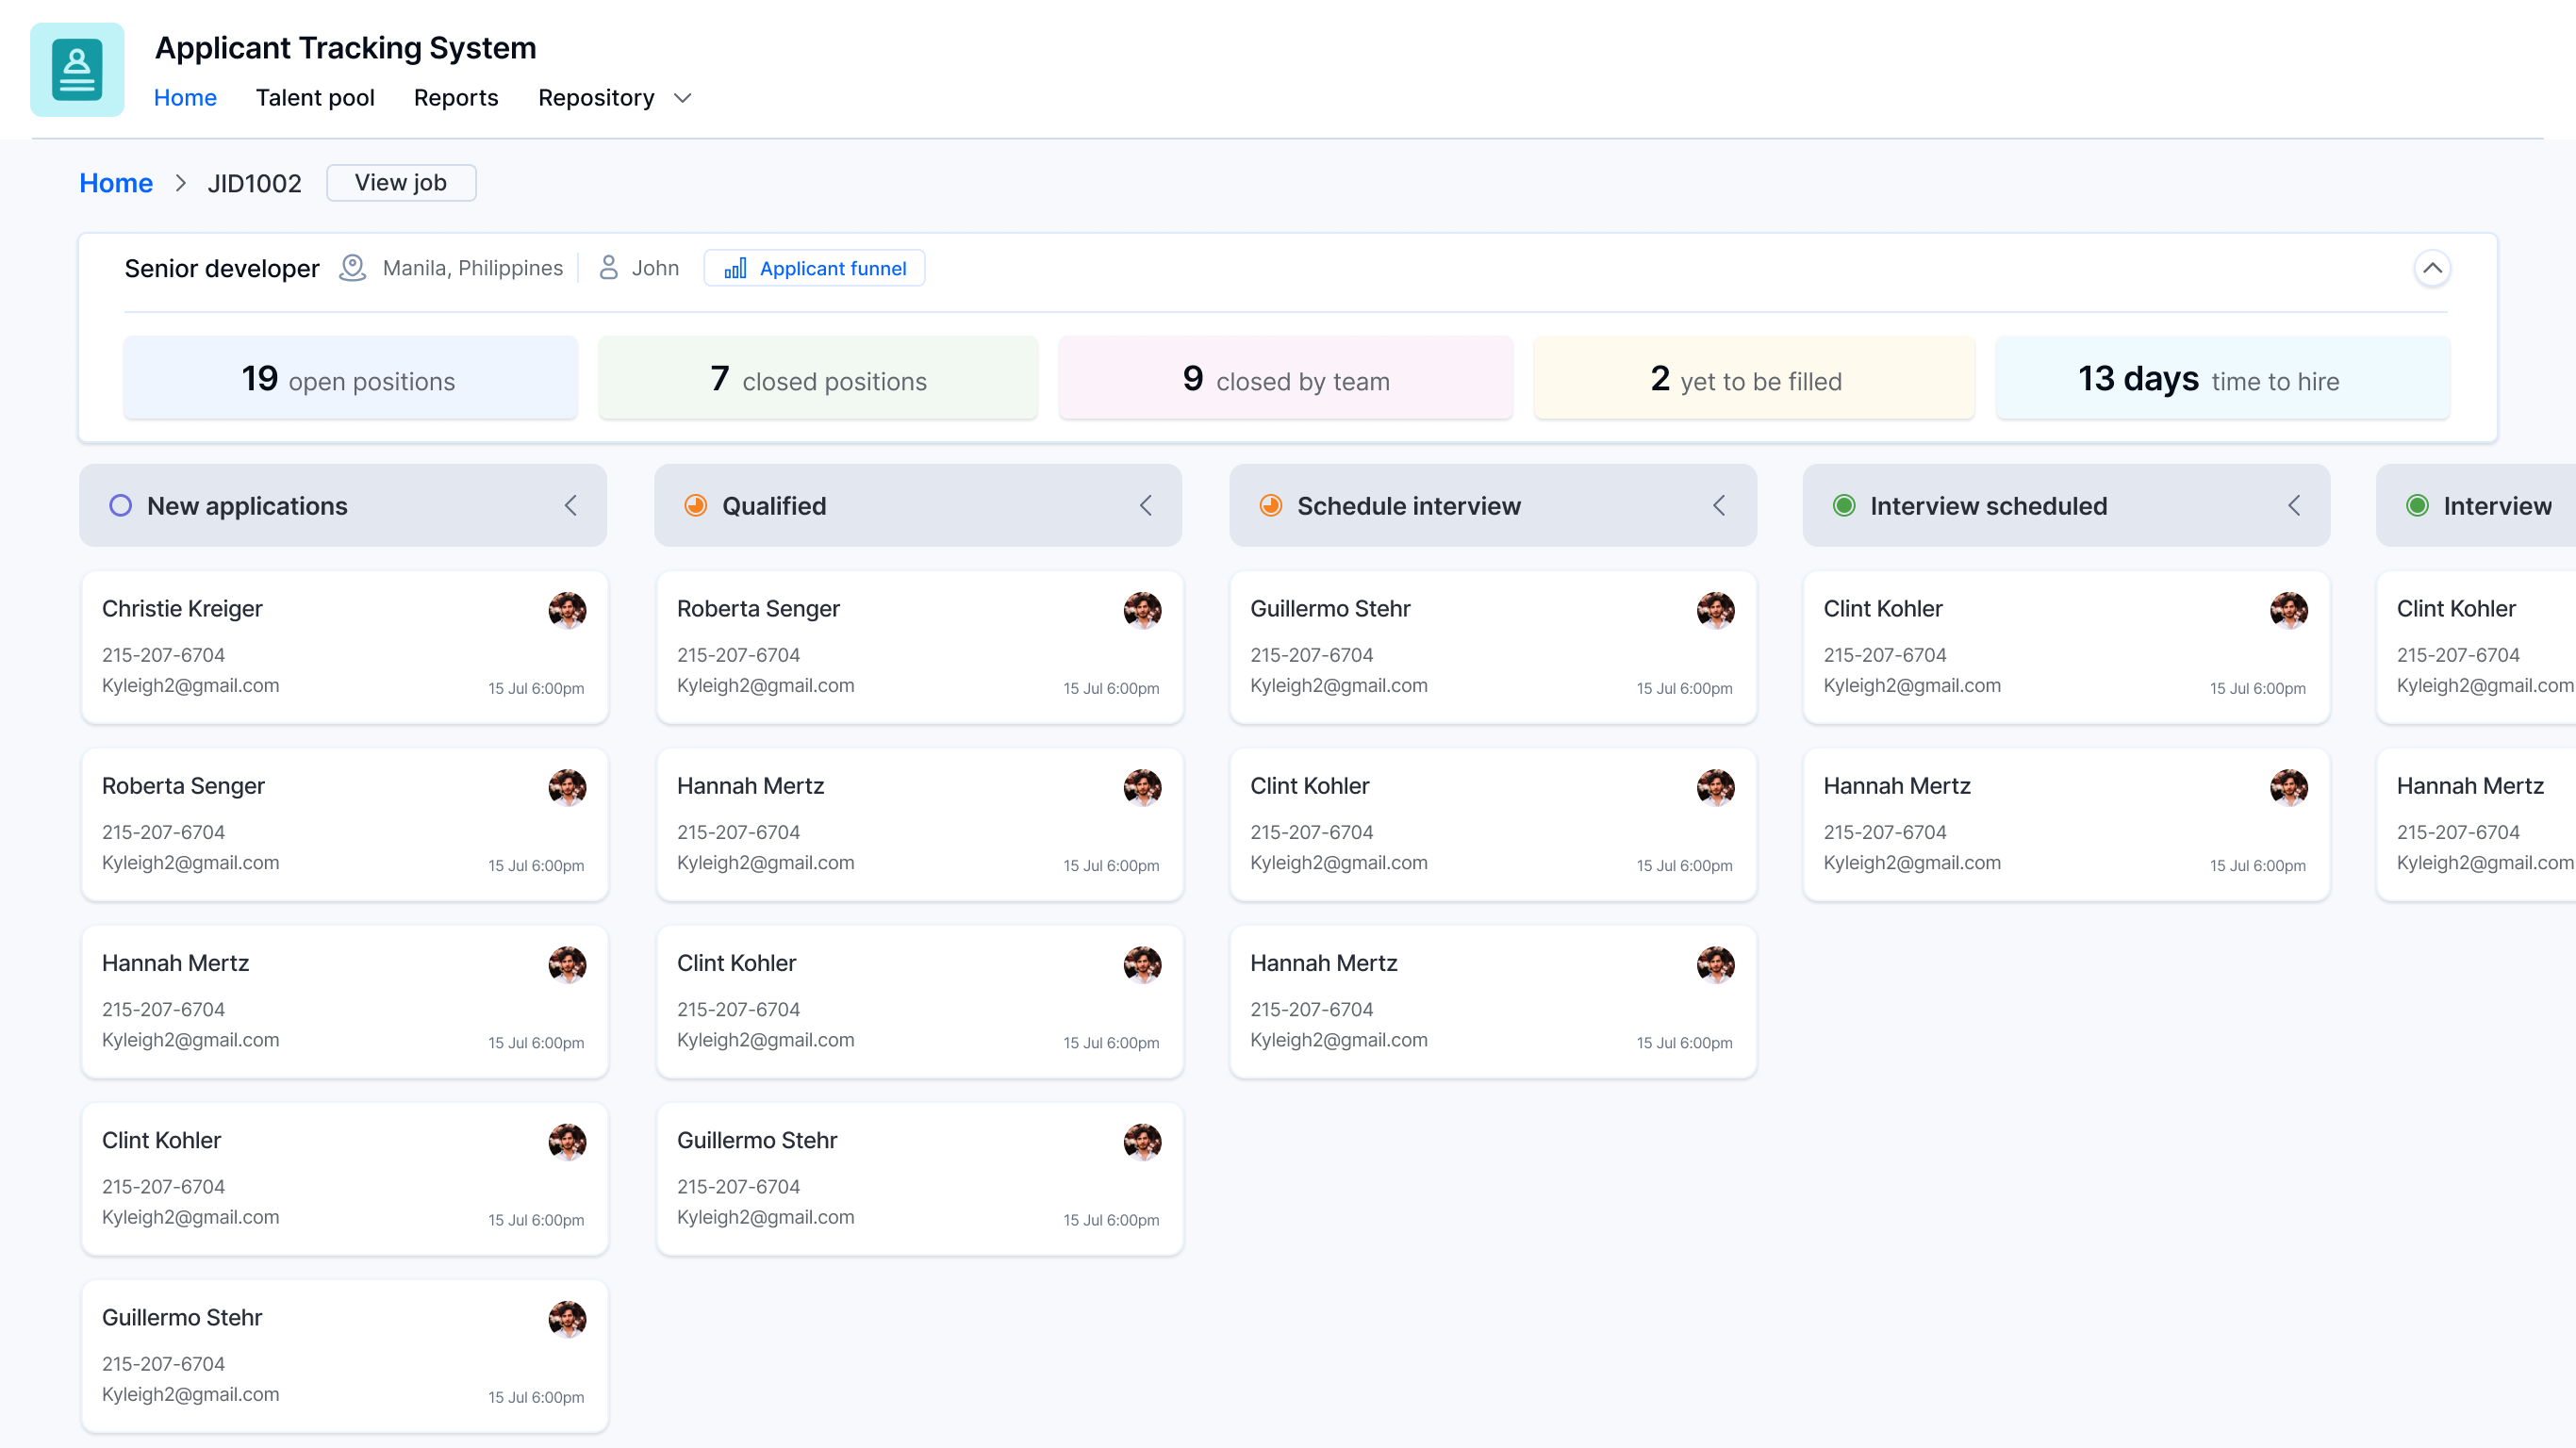
Task: Click 15 Jul 6:00pm on Christie Kreiger card
Action: [536, 689]
